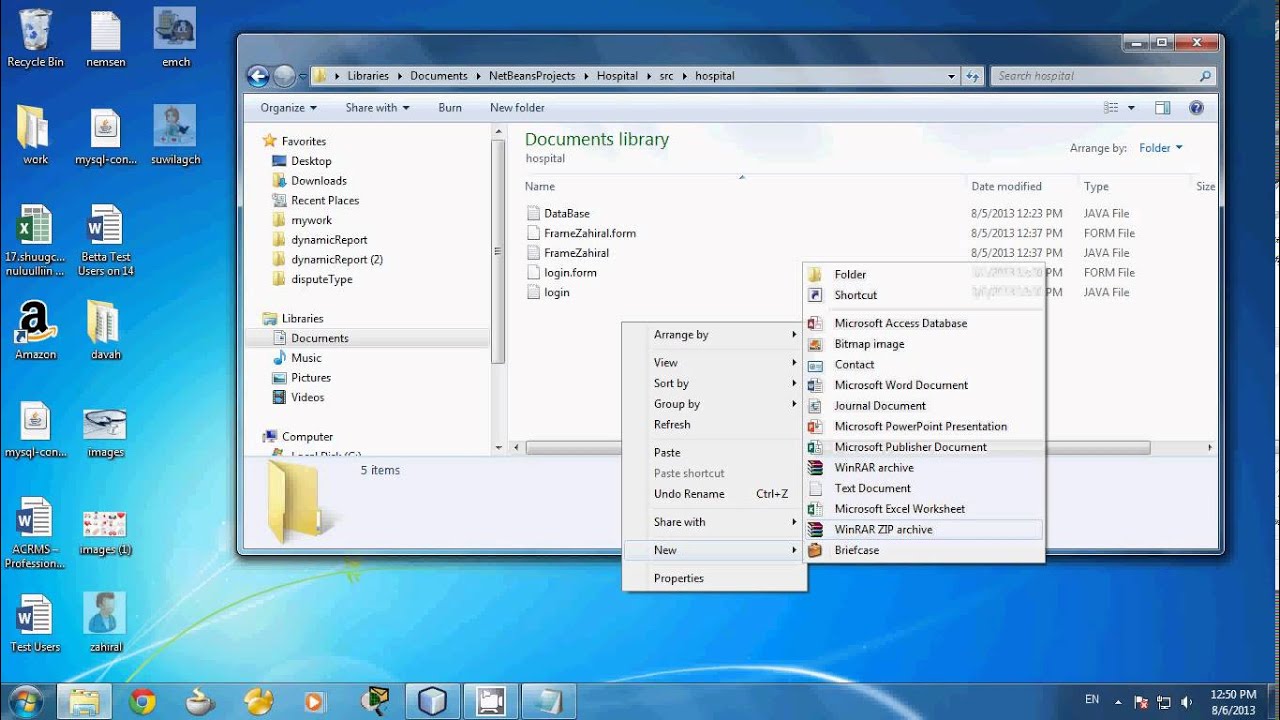Click the NetBeans cube taskbar icon
Viewport: 1280px width, 720px height.
tap(432, 701)
